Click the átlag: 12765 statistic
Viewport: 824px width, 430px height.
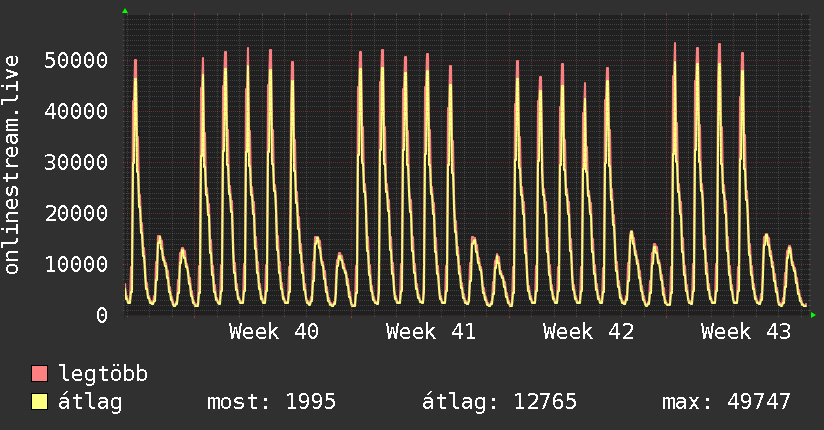pyautogui.click(x=499, y=402)
